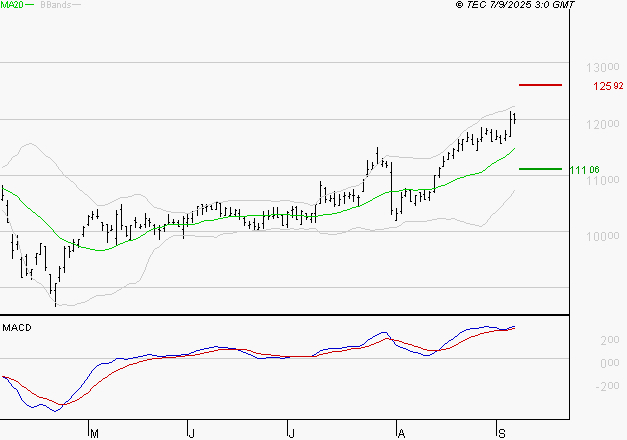Click the 110.00 price axis label
This screenshot has height=440, width=627.
pyautogui.click(x=603, y=180)
